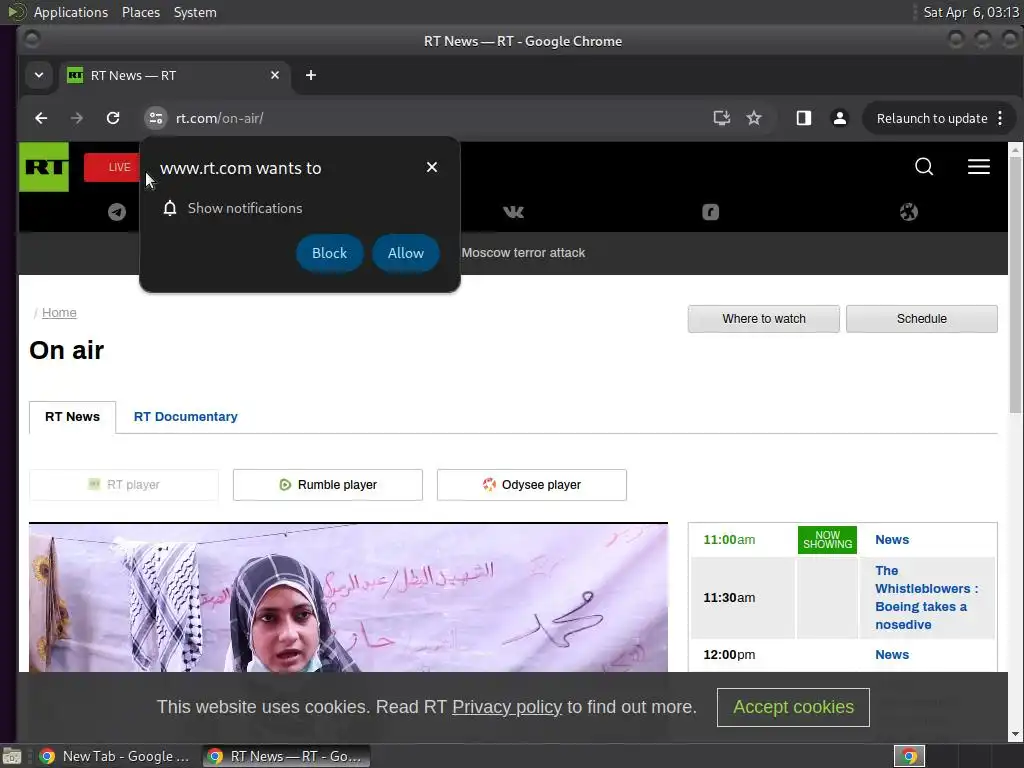This screenshot has width=1024, height=768.
Task: Open the Moscow terror attack topic link
Action: click(x=523, y=253)
